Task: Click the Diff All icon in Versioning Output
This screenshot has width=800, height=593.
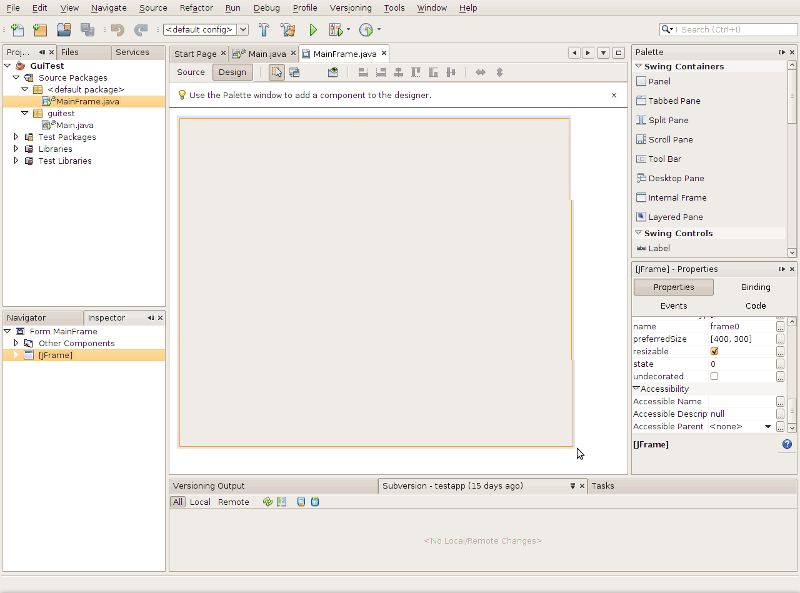Action: [x=282, y=502]
